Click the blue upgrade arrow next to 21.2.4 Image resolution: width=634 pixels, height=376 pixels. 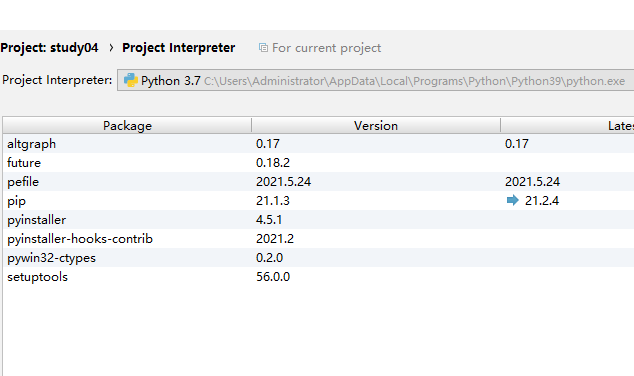point(512,200)
